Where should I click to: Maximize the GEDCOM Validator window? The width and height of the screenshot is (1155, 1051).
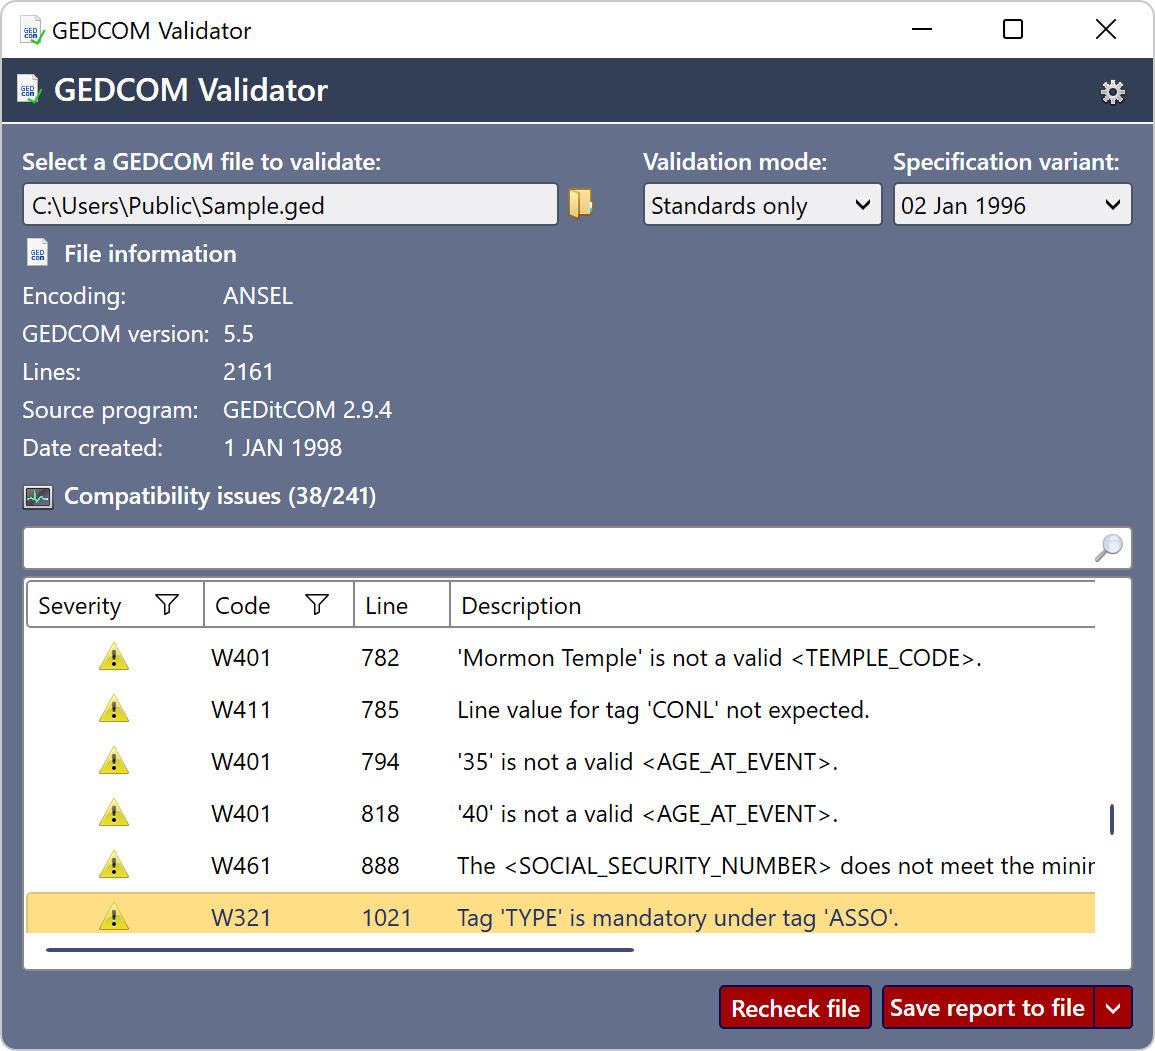point(1013,29)
